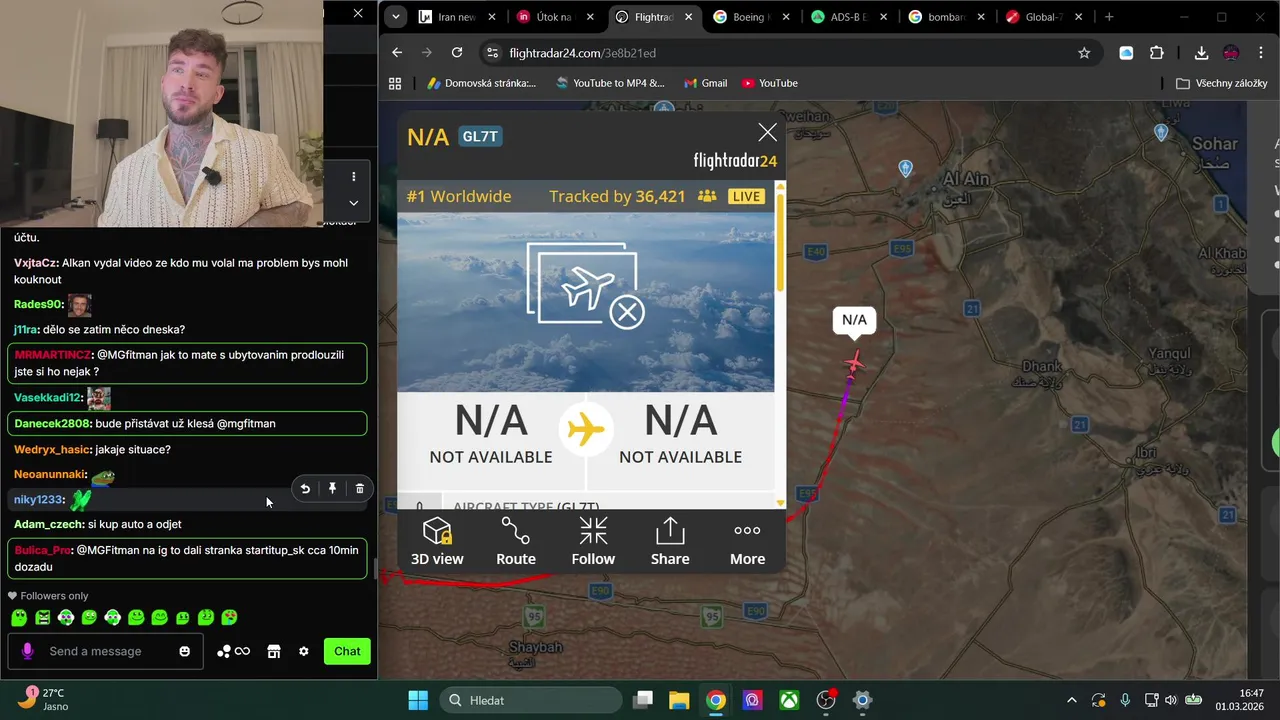Open File Explorer from the taskbar
Image resolution: width=1280 pixels, height=720 pixels.
click(x=679, y=700)
